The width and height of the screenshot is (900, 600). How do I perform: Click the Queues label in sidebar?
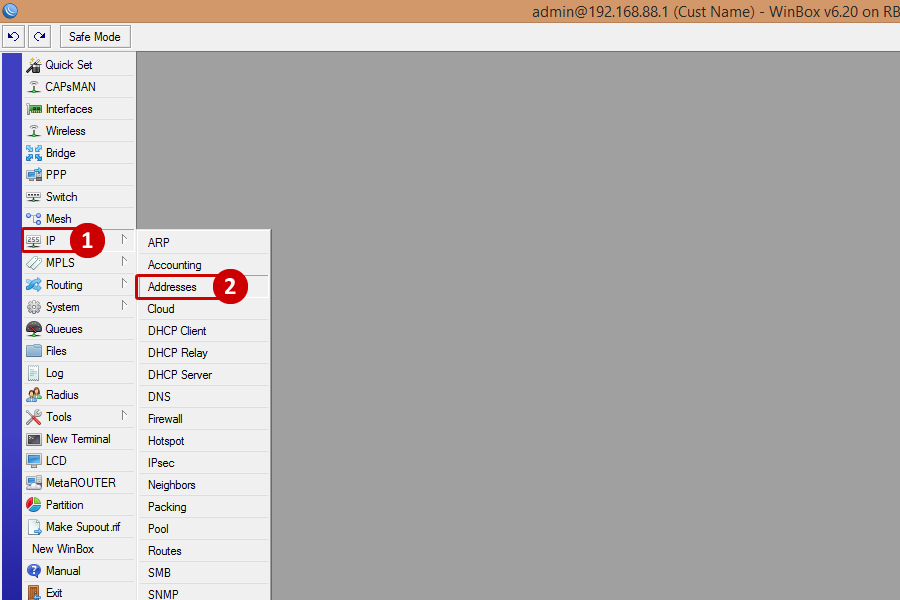(64, 329)
